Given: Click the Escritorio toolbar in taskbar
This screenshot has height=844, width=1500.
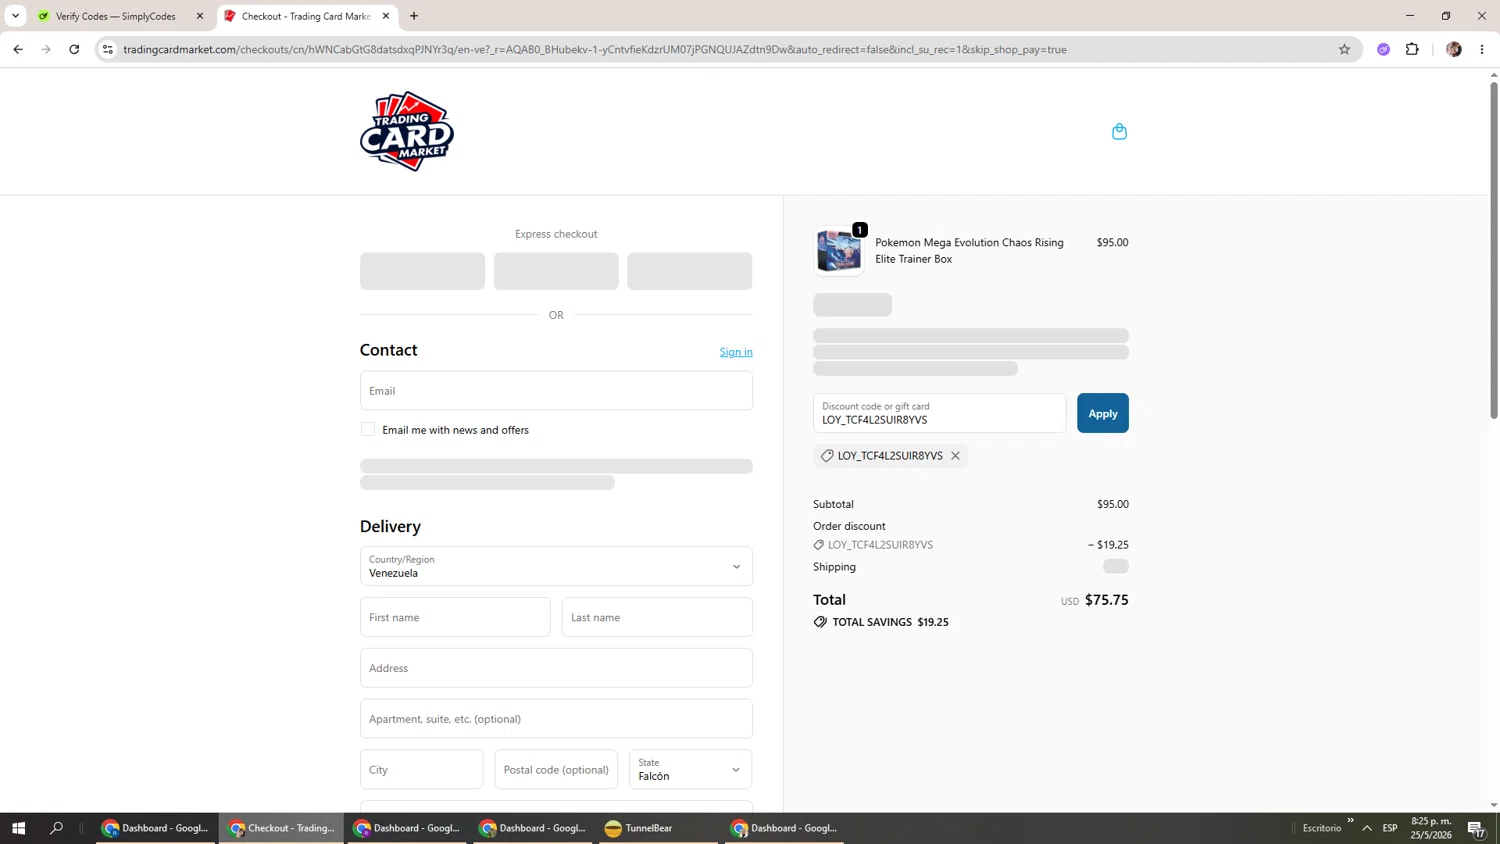Looking at the screenshot, I should click(x=1322, y=828).
